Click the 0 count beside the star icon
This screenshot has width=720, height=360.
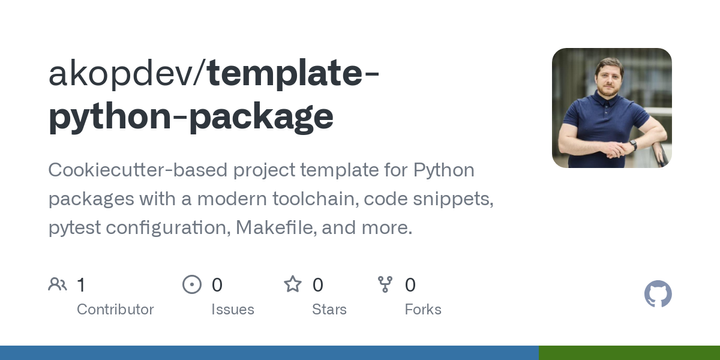(318, 285)
